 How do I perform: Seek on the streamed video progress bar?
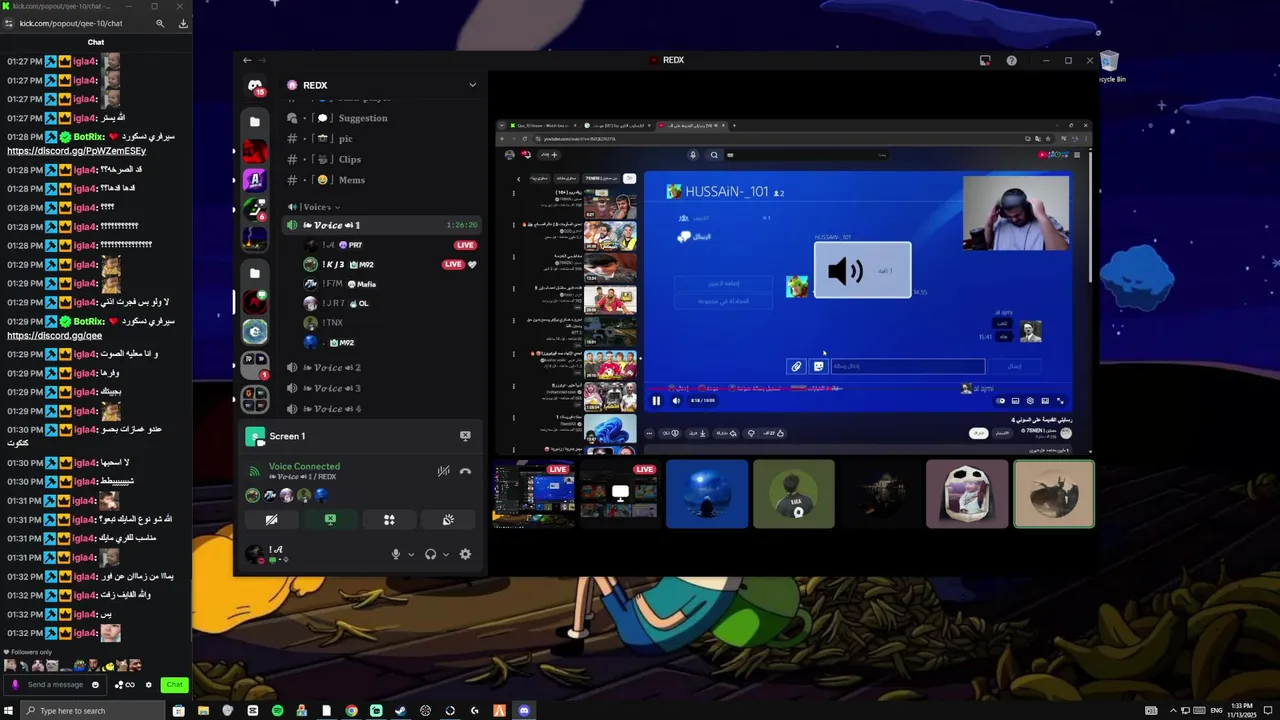pyautogui.click(x=858, y=389)
